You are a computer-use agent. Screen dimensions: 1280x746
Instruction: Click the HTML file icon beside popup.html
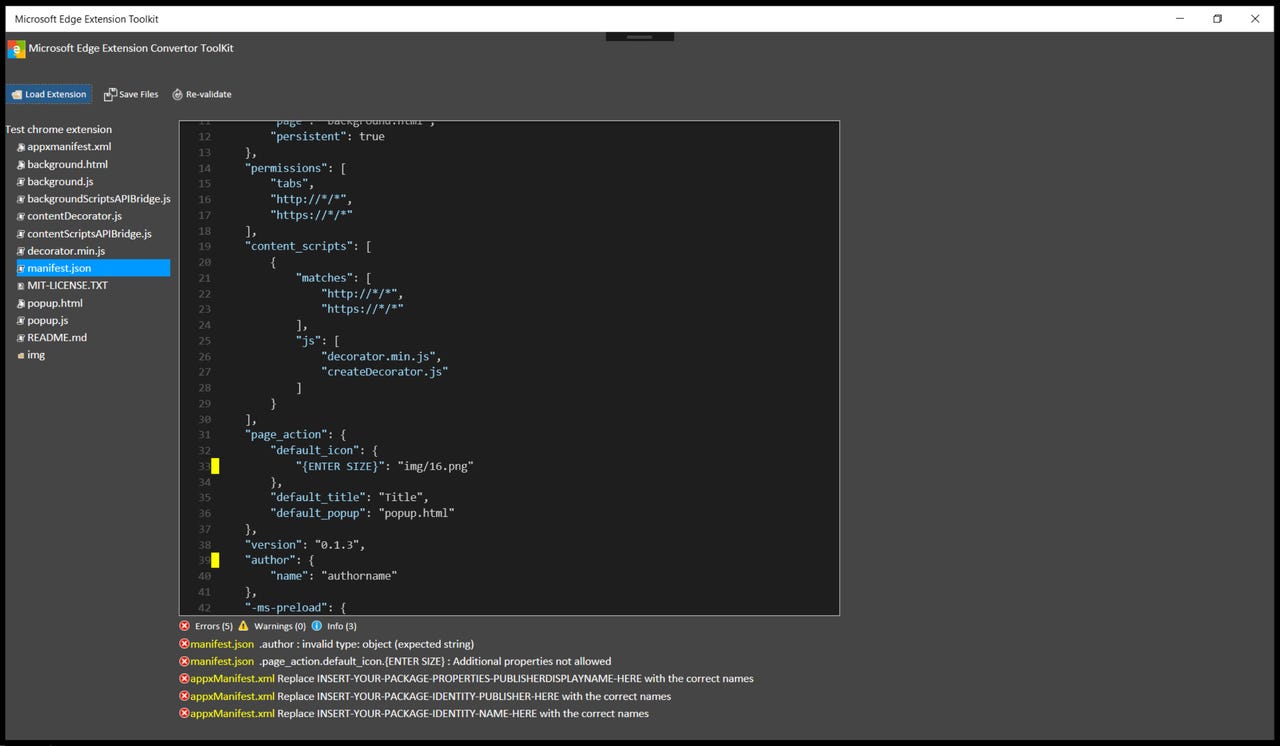pos(20,302)
